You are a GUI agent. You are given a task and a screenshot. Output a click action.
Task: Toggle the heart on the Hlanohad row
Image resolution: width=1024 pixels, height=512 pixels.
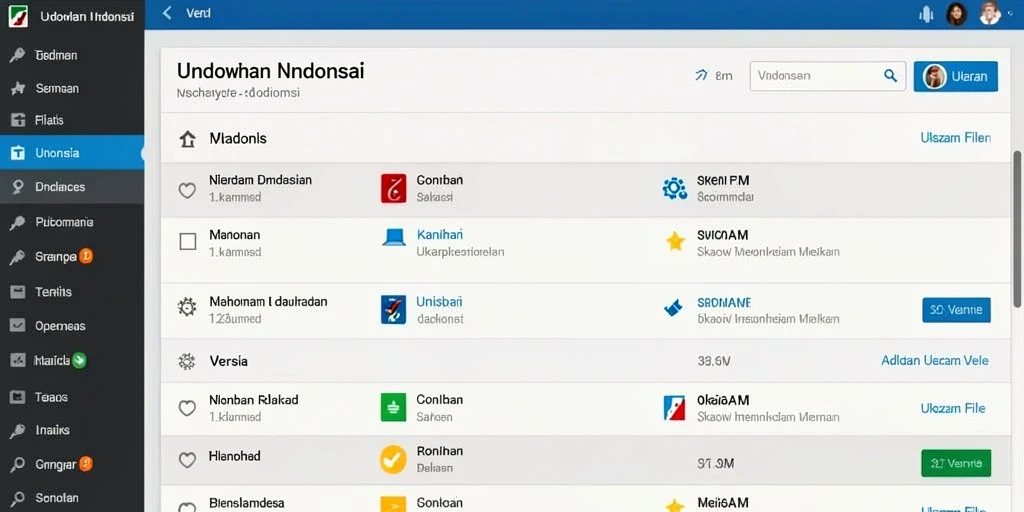187,460
